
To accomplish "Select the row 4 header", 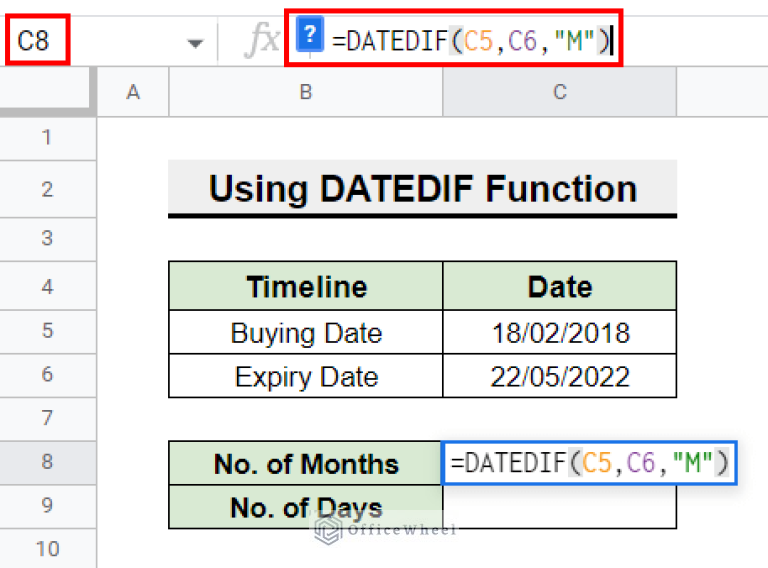I will tap(48, 286).
